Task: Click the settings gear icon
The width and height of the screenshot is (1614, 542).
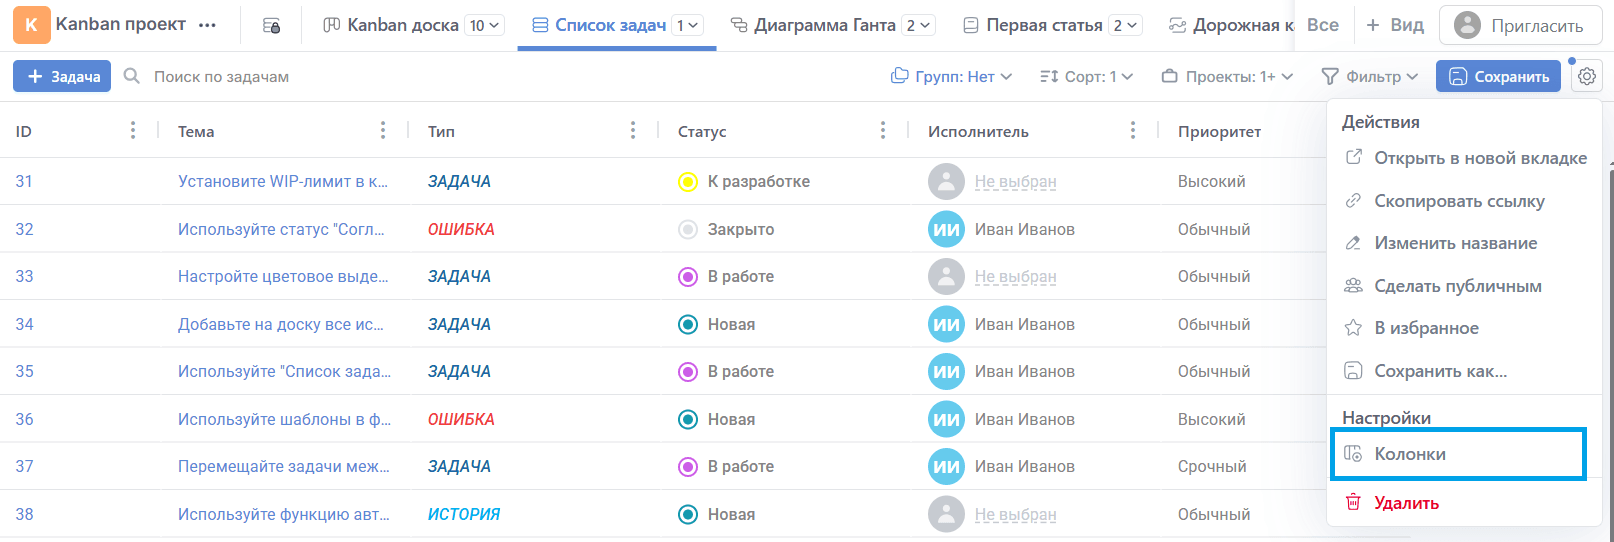Action: click(1586, 76)
